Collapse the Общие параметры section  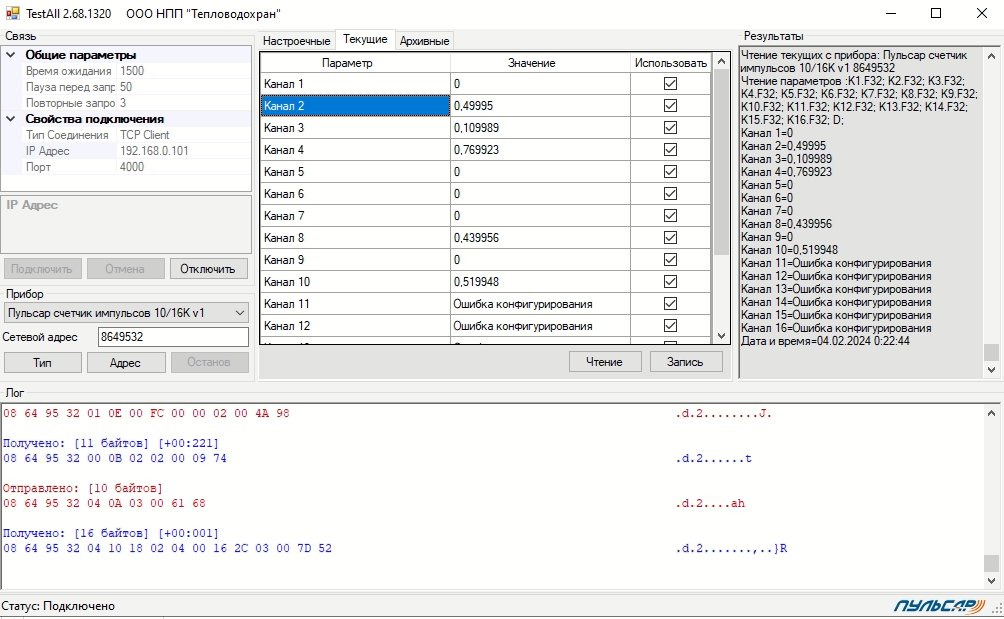pyautogui.click(x=11, y=55)
